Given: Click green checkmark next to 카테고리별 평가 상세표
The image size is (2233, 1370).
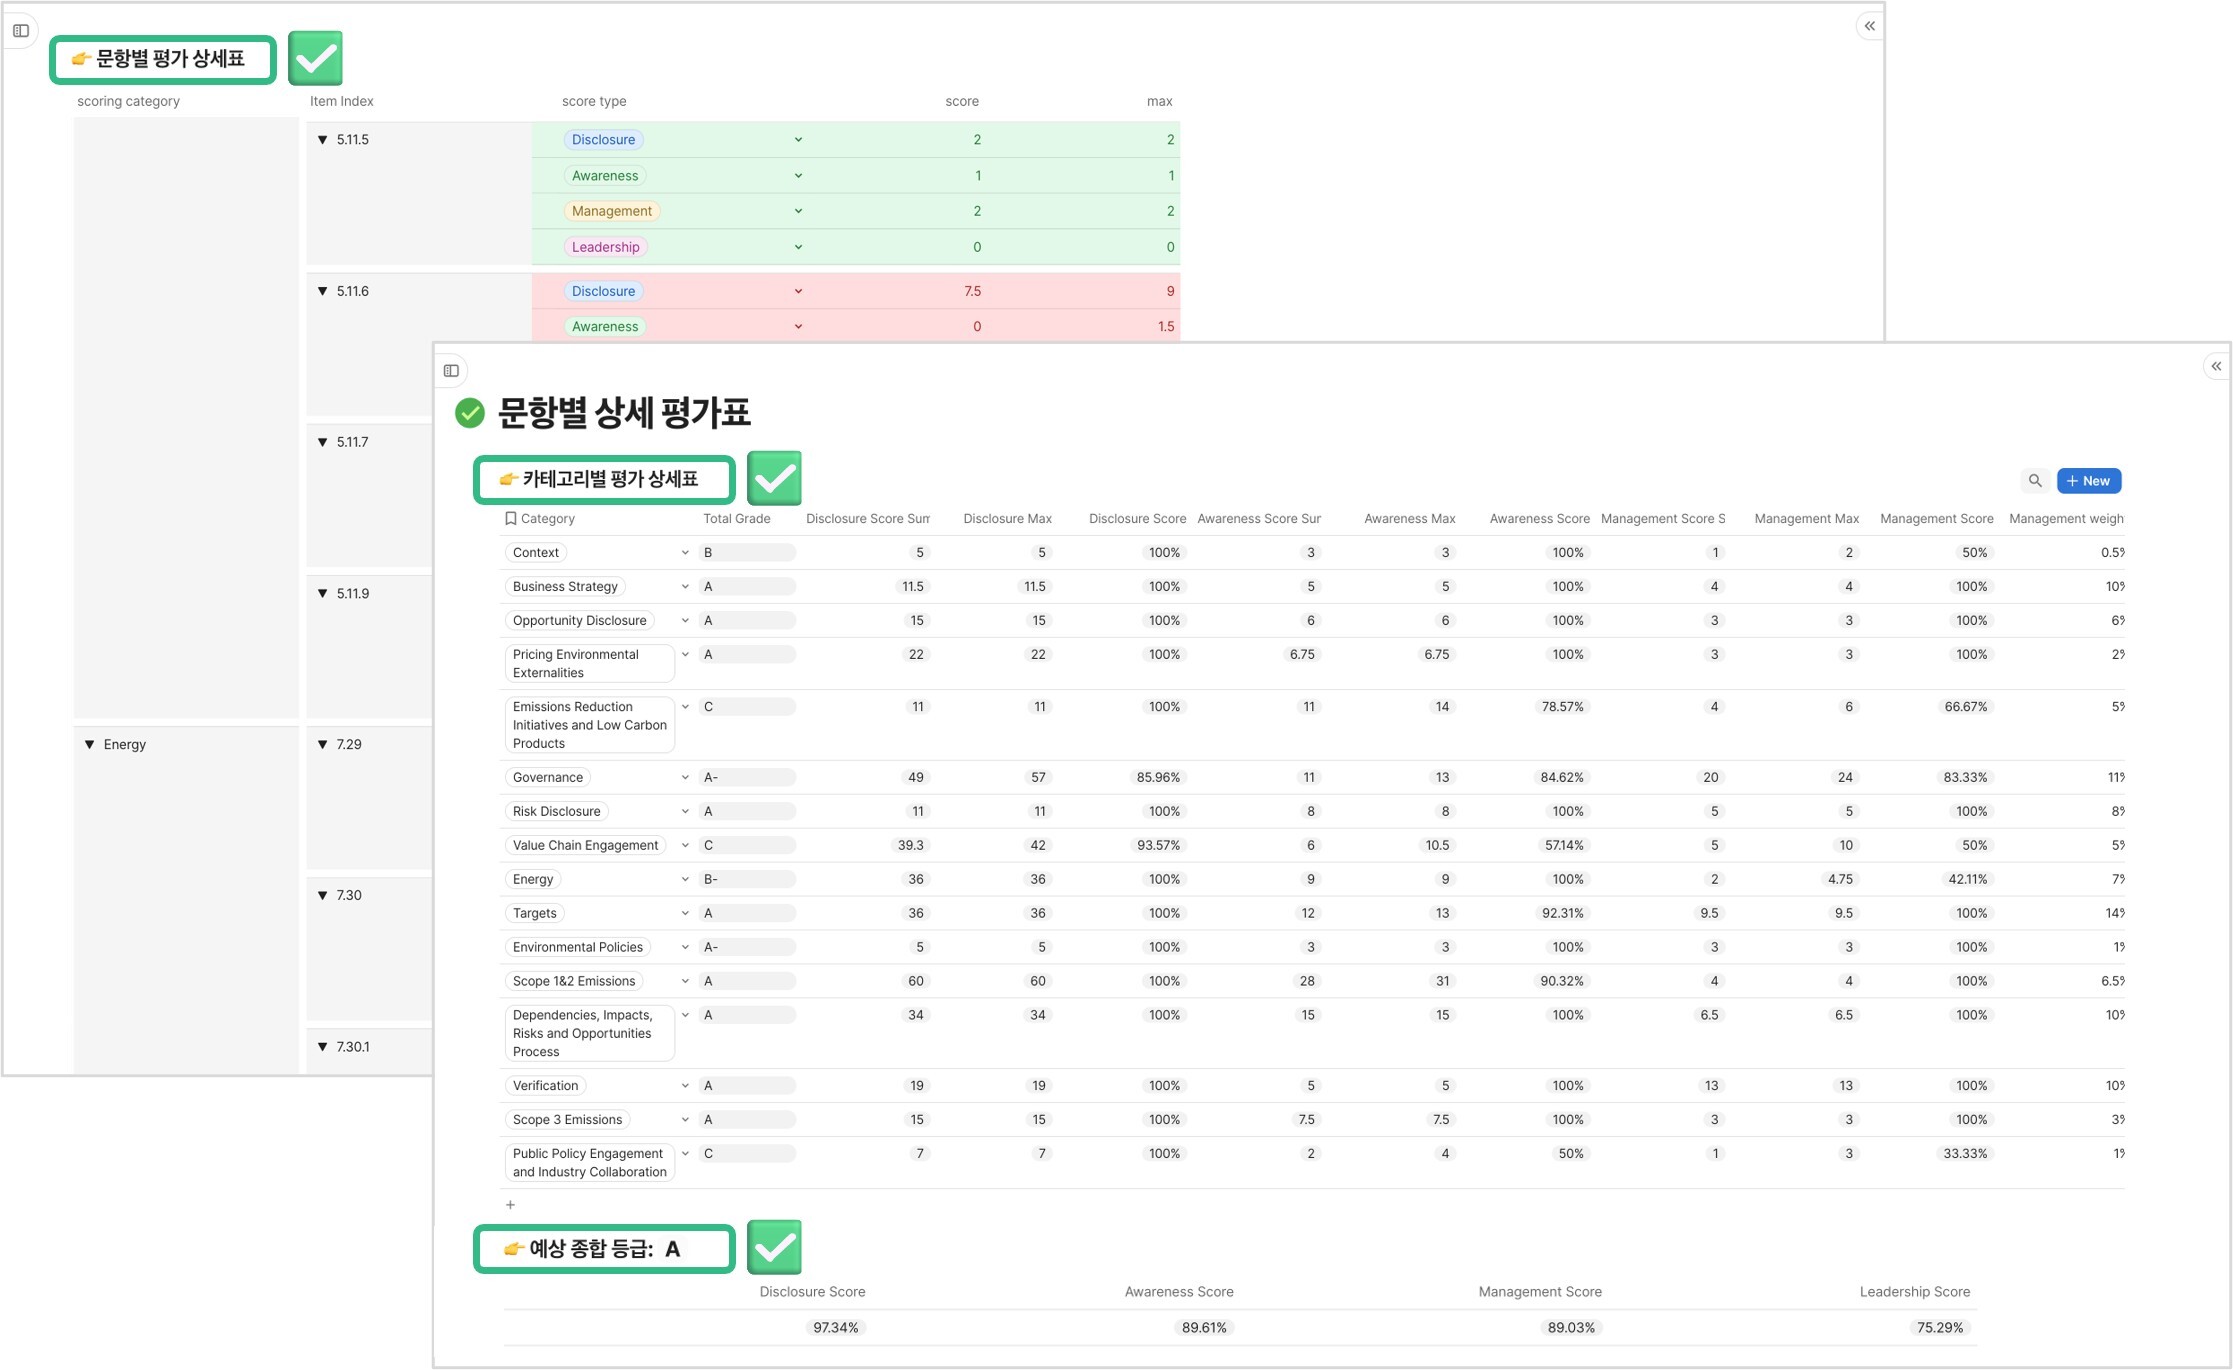Looking at the screenshot, I should [x=774, y=478].
